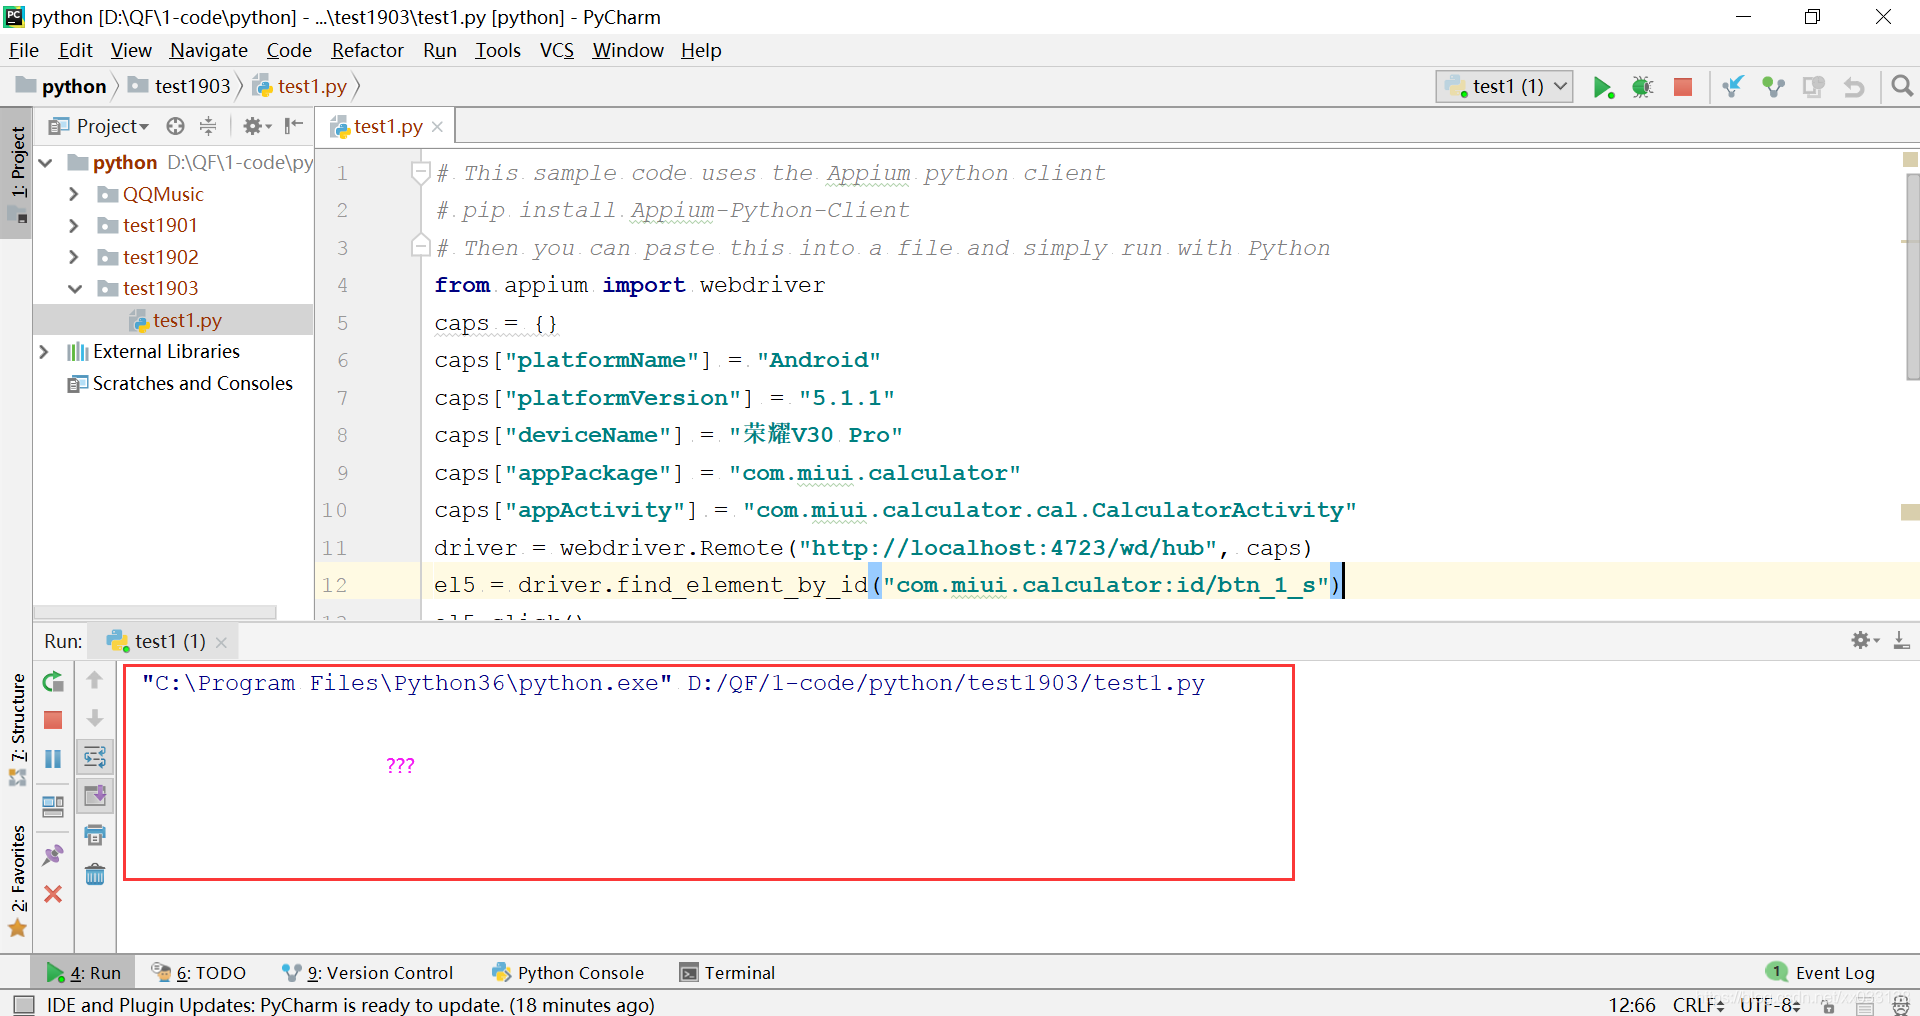The image size is (1920, 1016).
Task: Toggle the Structure side tab
Action: 17,728
